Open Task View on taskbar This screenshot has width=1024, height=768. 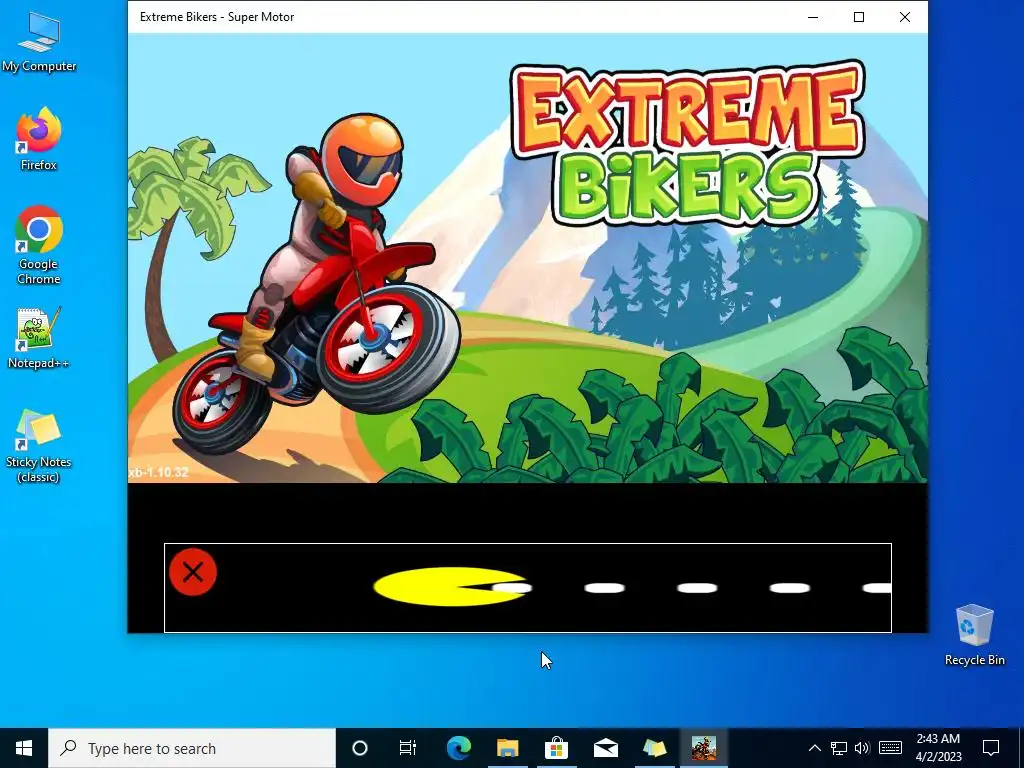(x=408, y=748)
